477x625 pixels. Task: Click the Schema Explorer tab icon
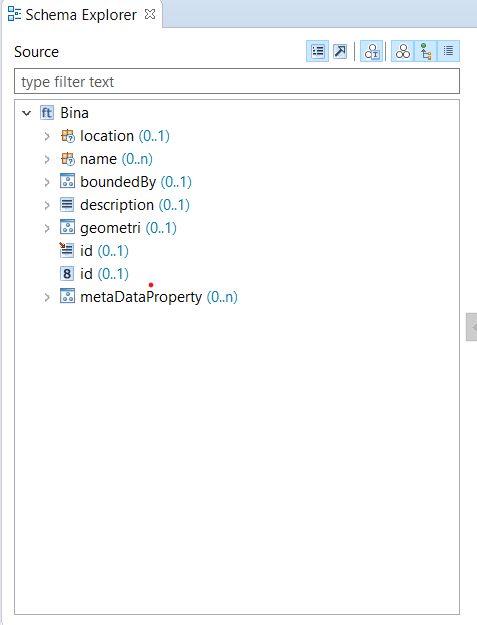14,14
